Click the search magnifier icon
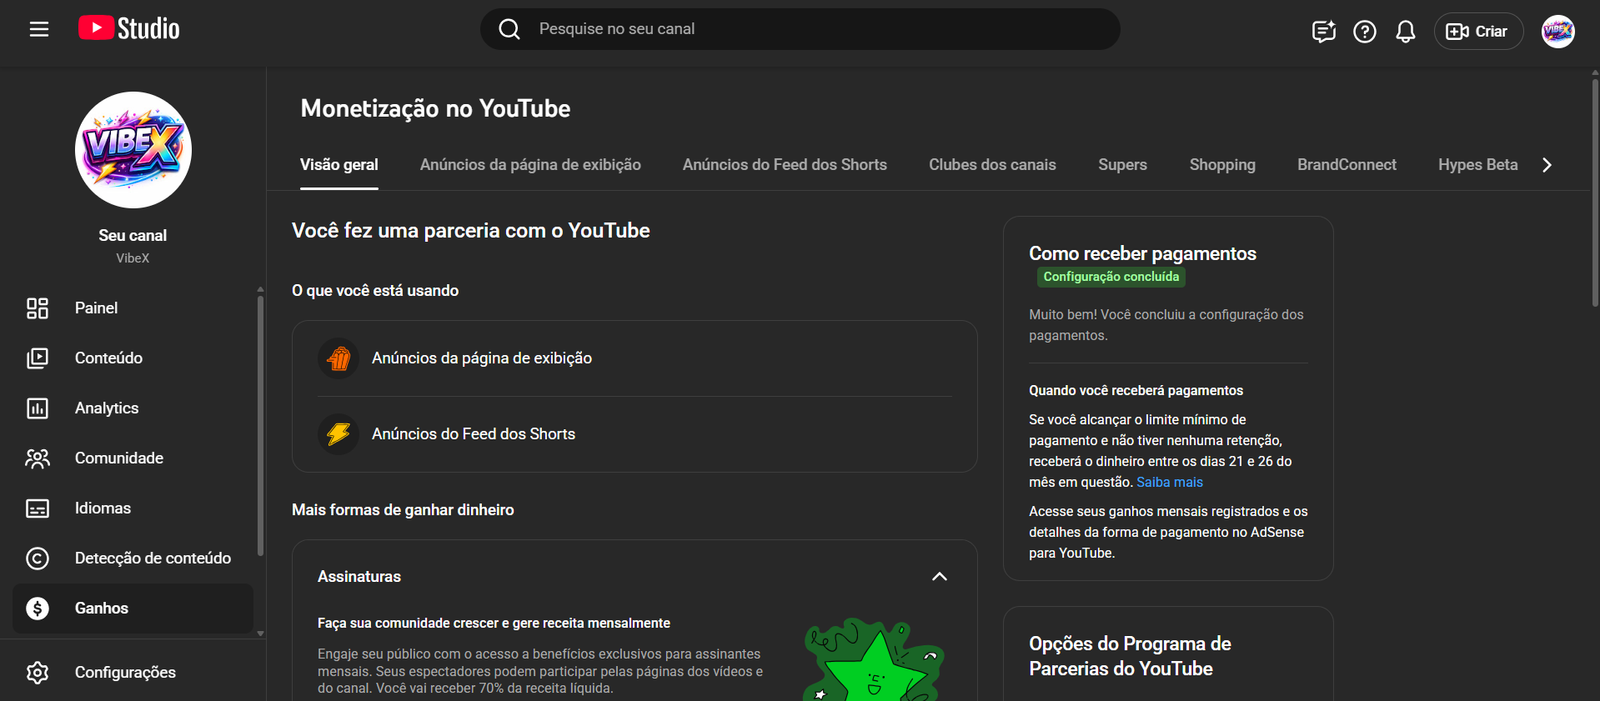 click(509, 29)
